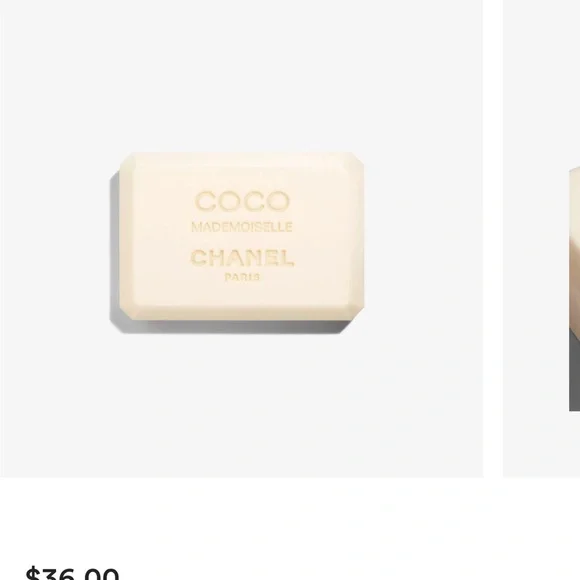Click the grey background above the soap
The image size is (580, 580).
click(x=241, y=74)
